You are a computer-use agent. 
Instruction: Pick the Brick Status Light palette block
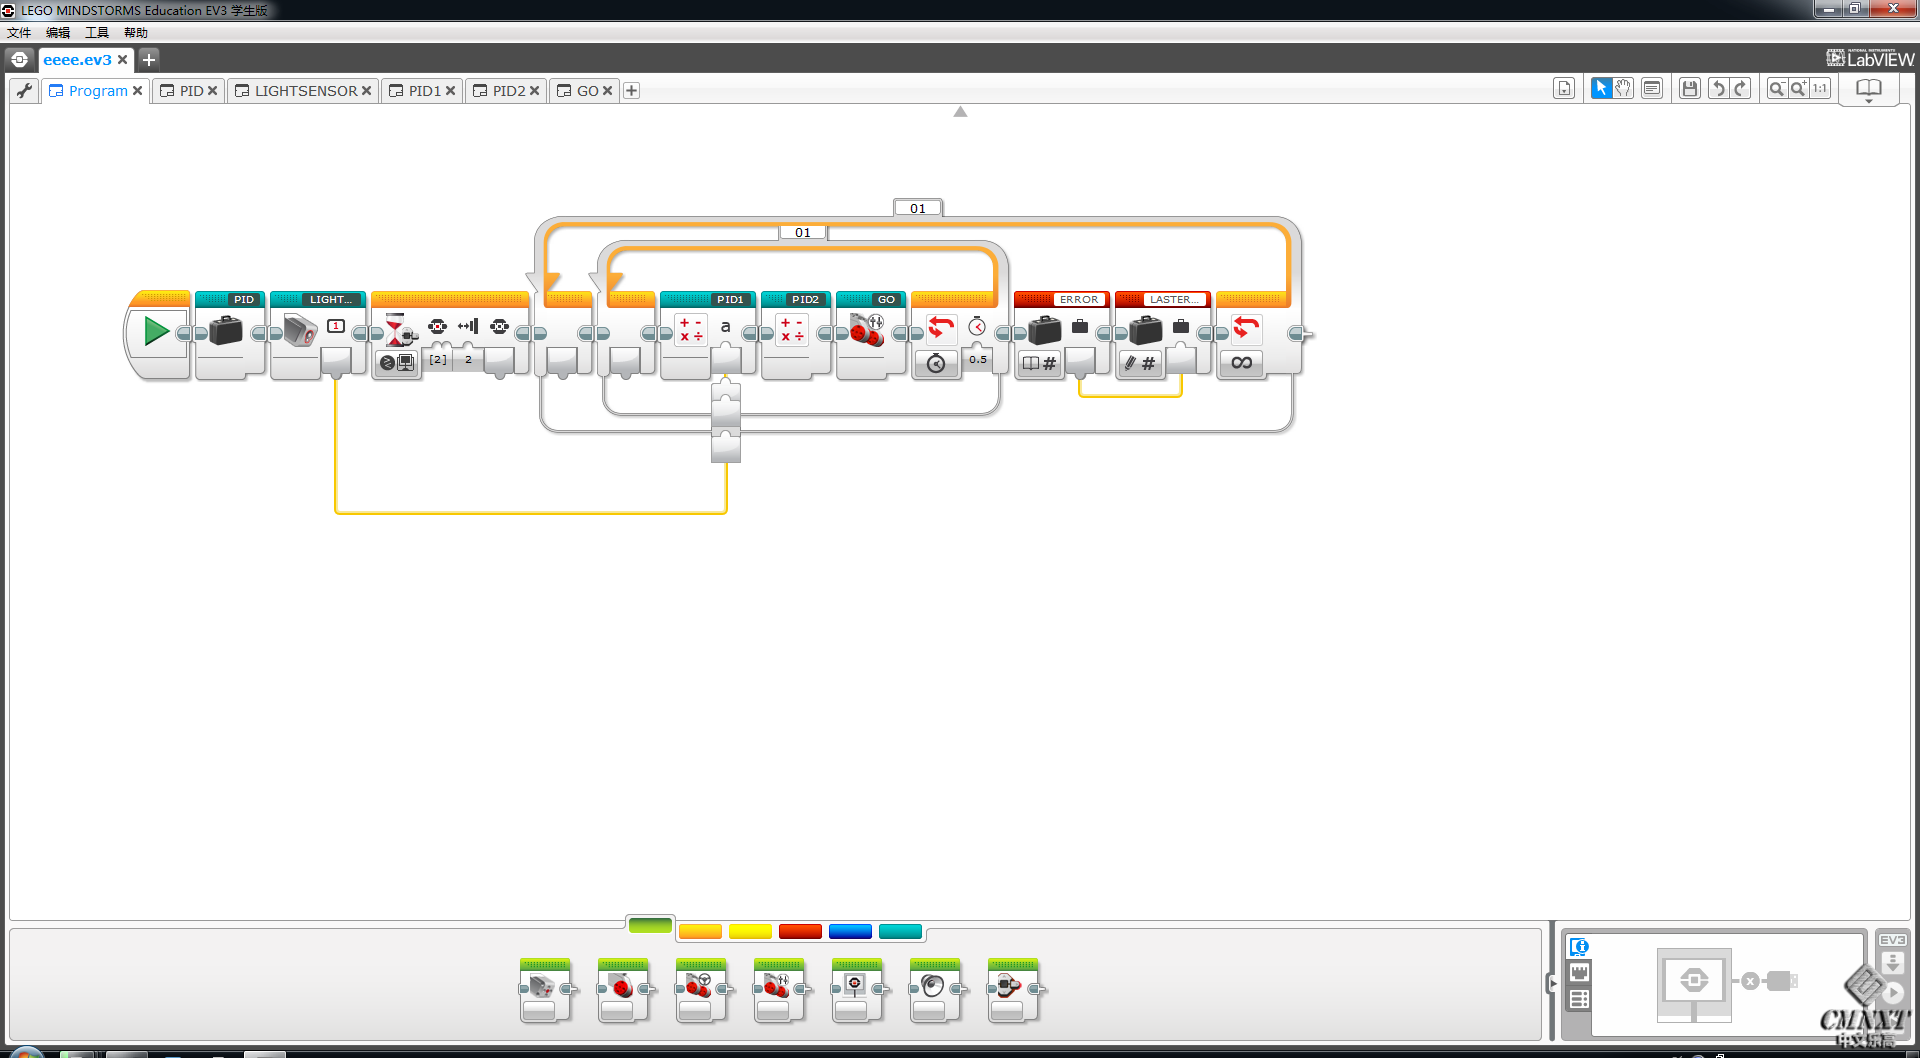[x=1013, y=990]
